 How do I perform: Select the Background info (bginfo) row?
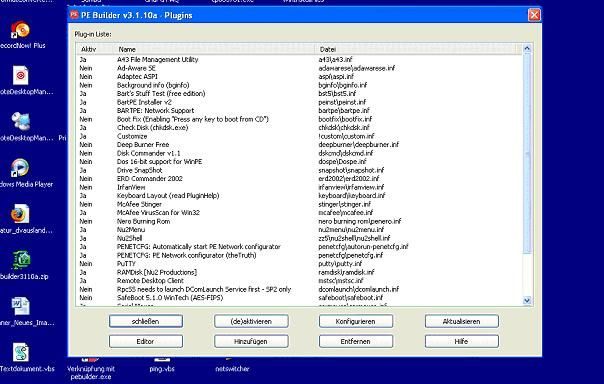click(x=299, y=85)
